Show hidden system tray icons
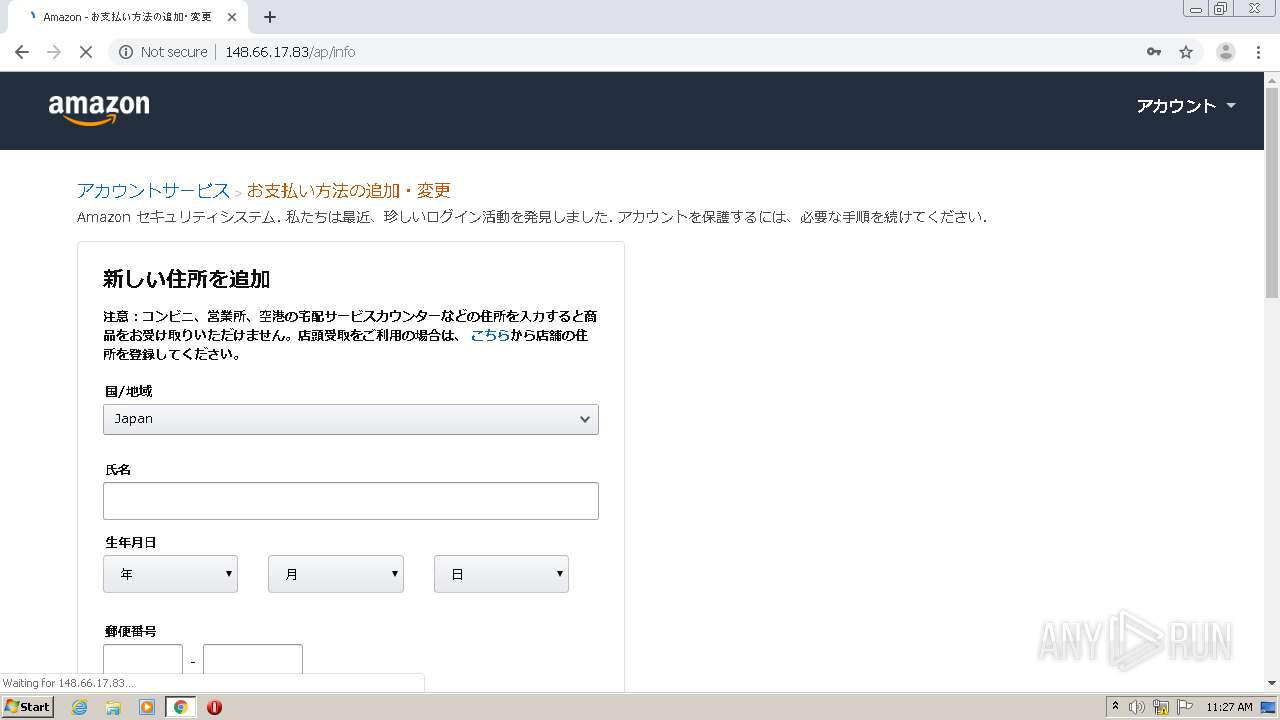 pyautogui.click(x=1116, y=707)
